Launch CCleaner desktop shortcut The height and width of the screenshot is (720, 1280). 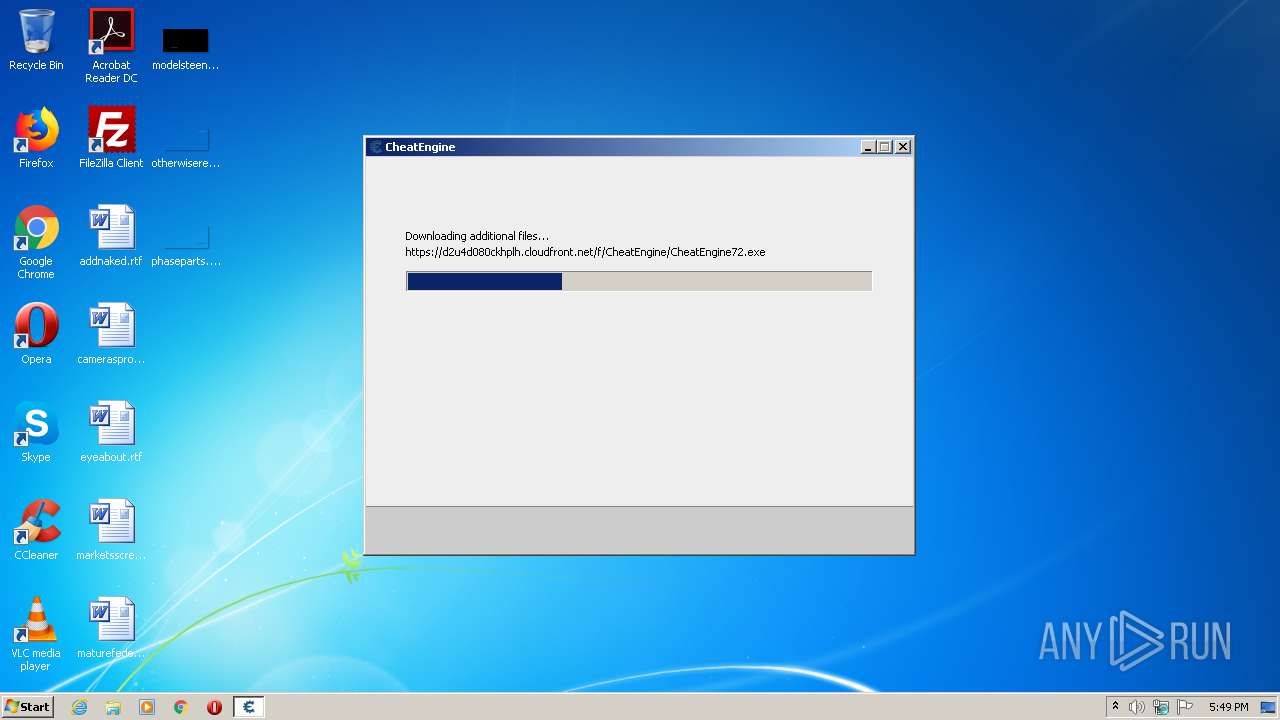pyautogui.click(x=36, y=531)
